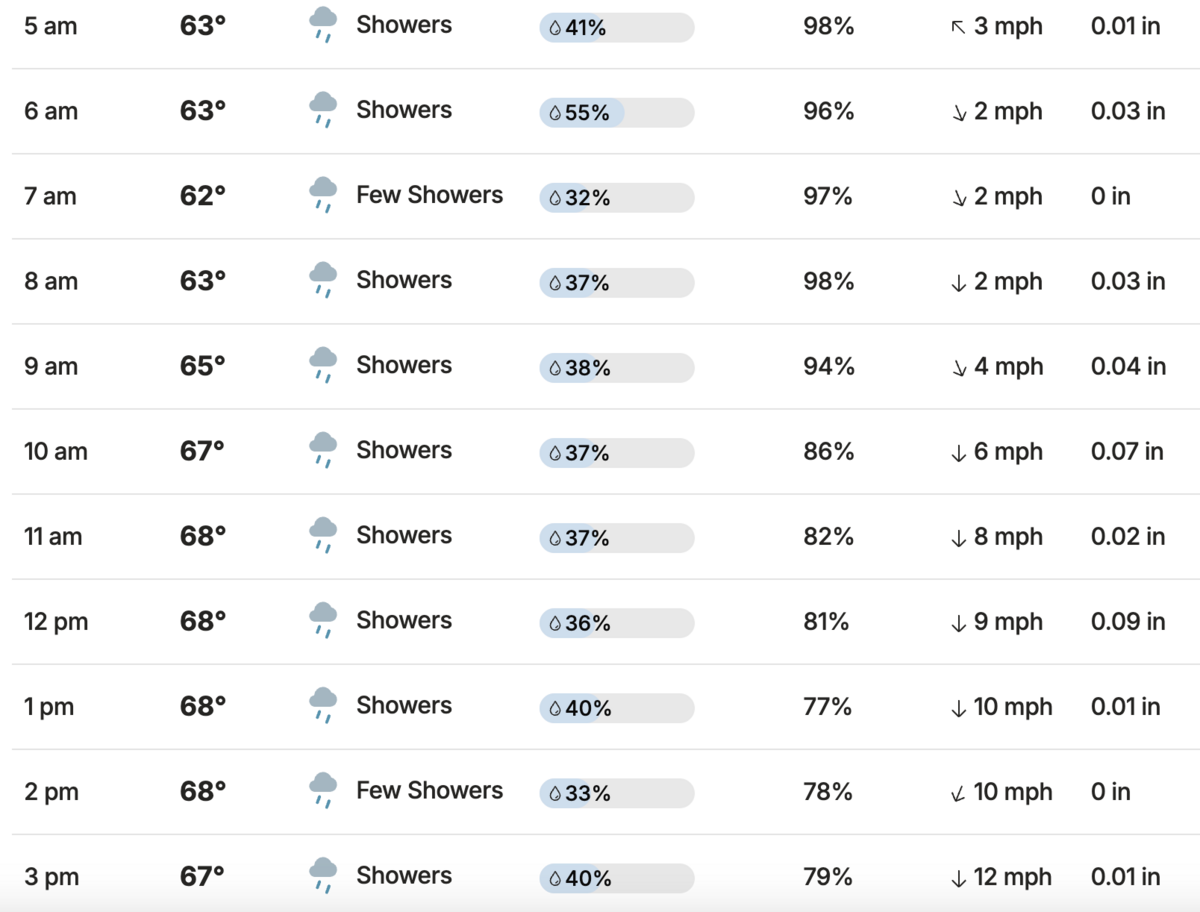
Task: Click the 1 pm 10 mph wind speed
Action: pyautogui.click(x=1012, y=707)
